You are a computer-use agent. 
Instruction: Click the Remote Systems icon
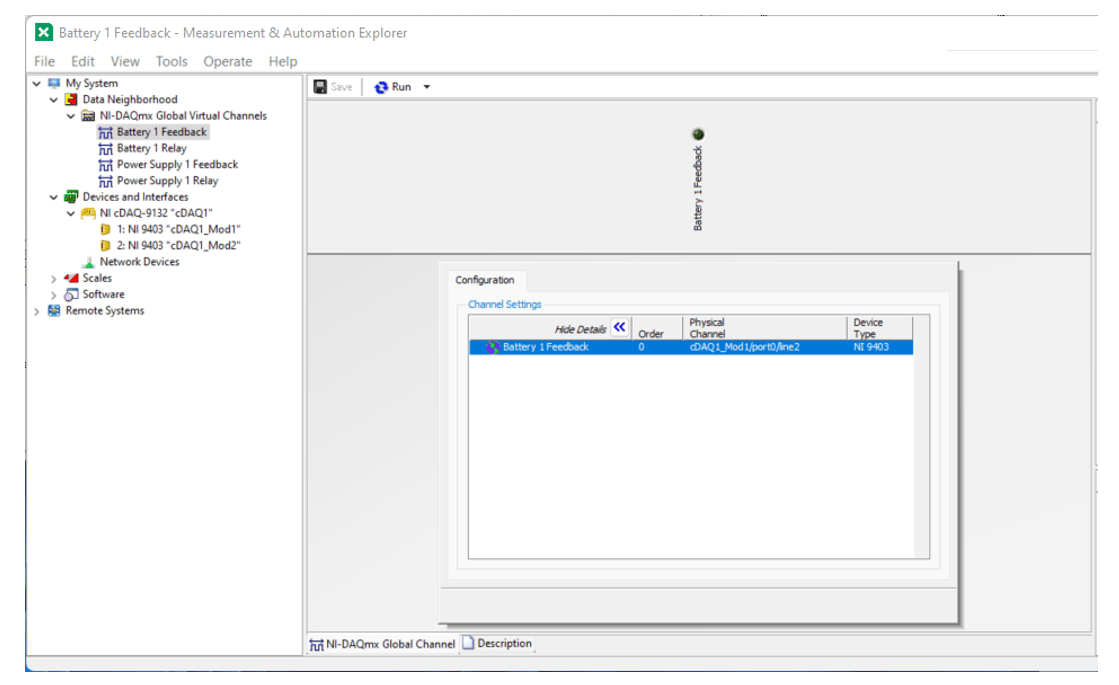tap(54, 311)
